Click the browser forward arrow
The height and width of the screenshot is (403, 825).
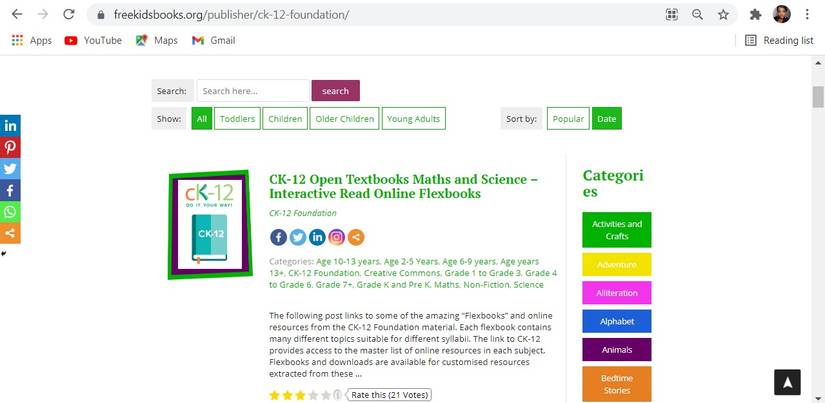click(x=43, y=14)
